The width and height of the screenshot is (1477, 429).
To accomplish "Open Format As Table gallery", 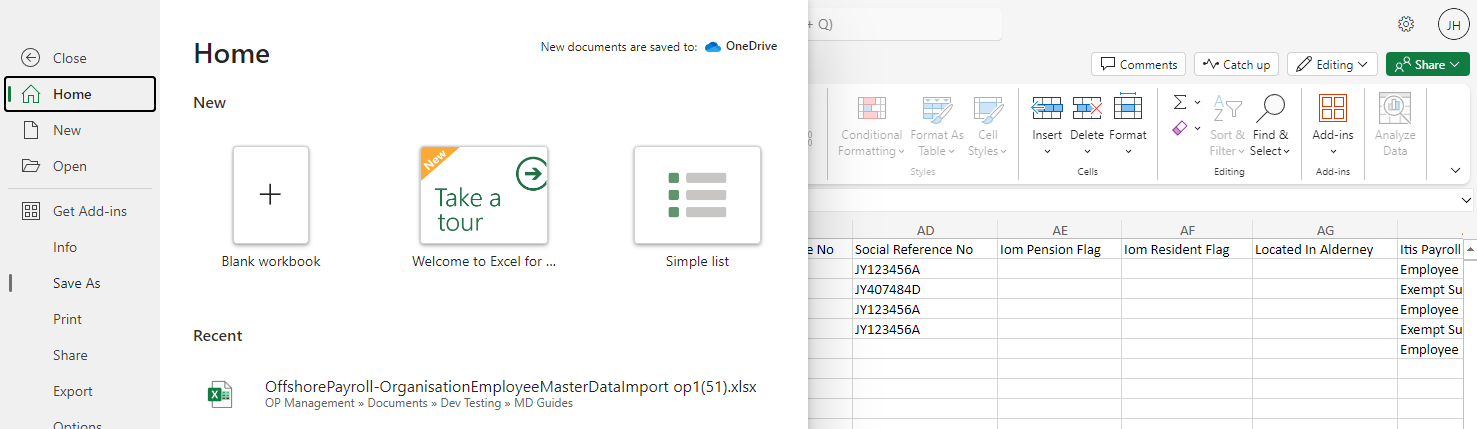I will point(937,126).
